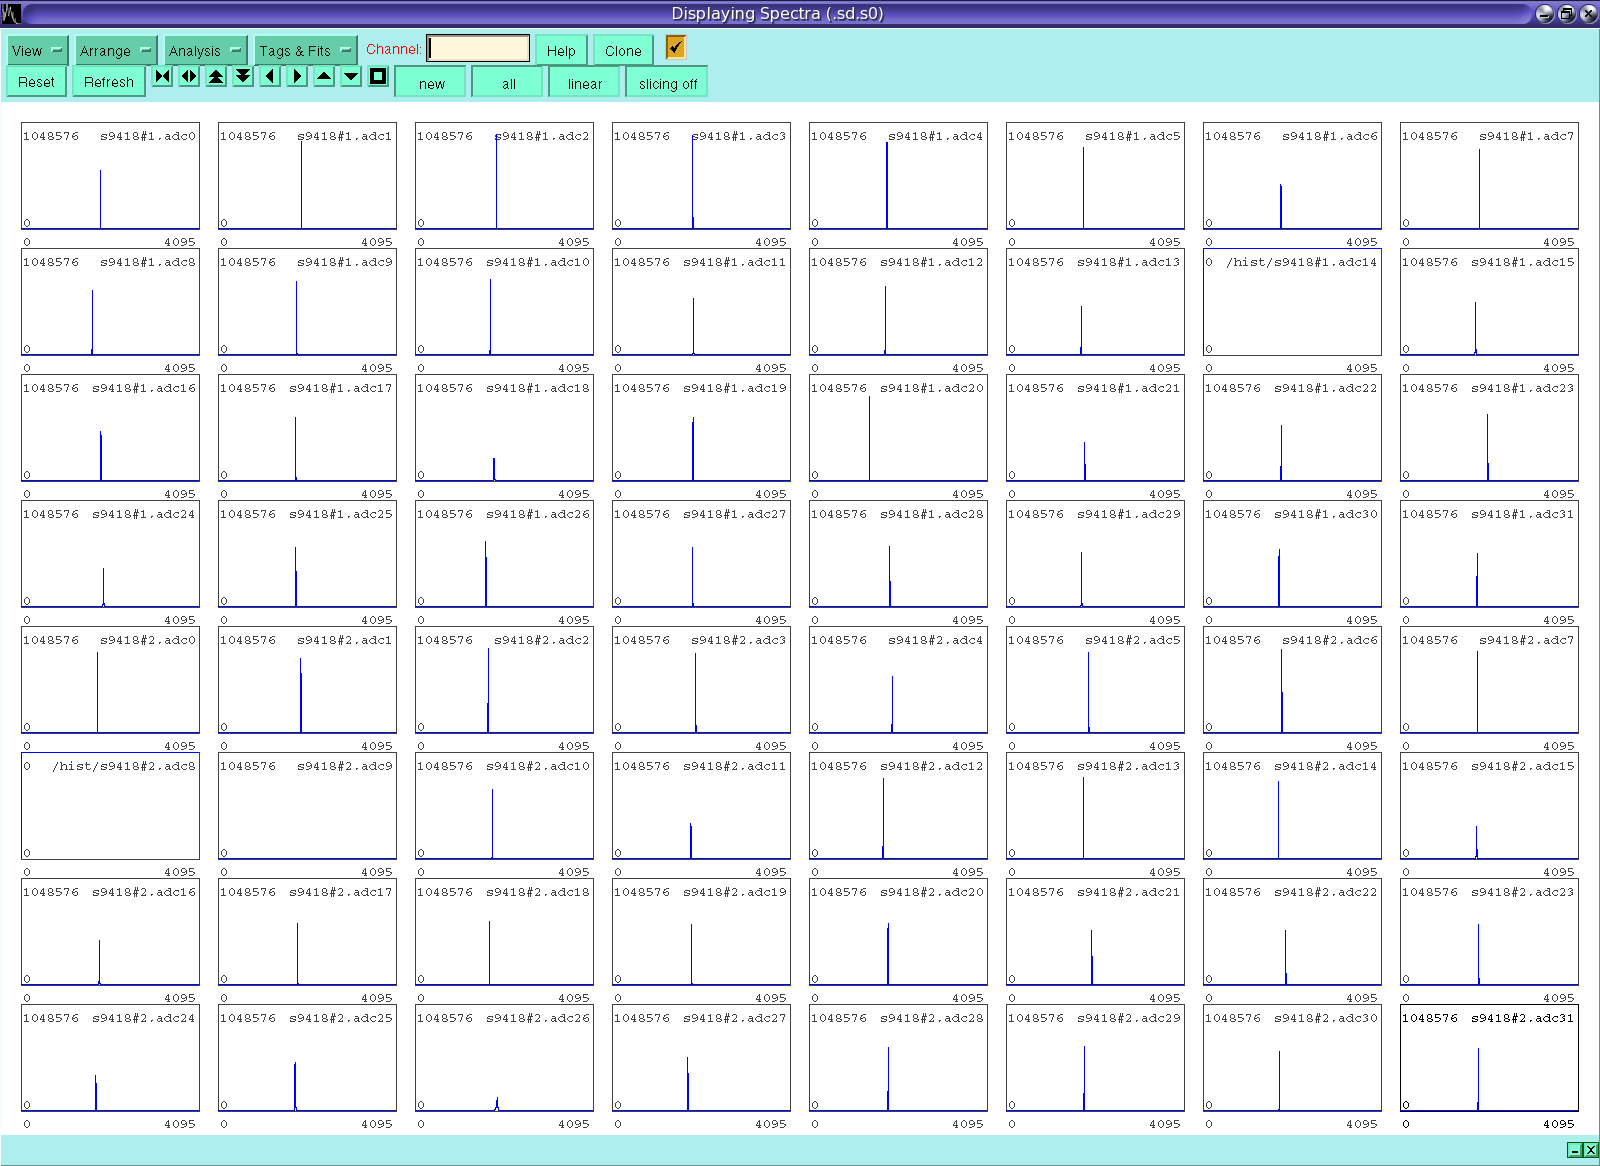The height and width of the screenshot is (1166, 1600).
Task: Click the s9418#1.adc29 title text
Action: tap(1129, 514)
